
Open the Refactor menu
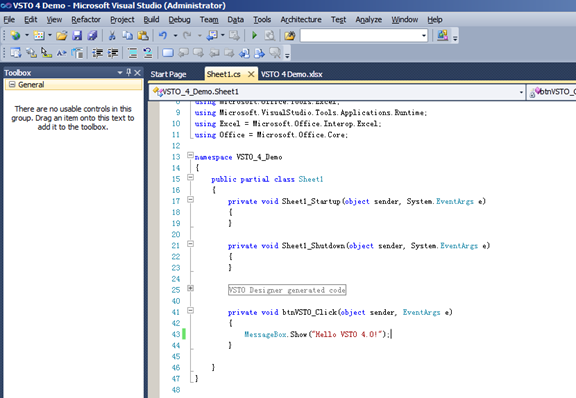[x=86, y=19]
